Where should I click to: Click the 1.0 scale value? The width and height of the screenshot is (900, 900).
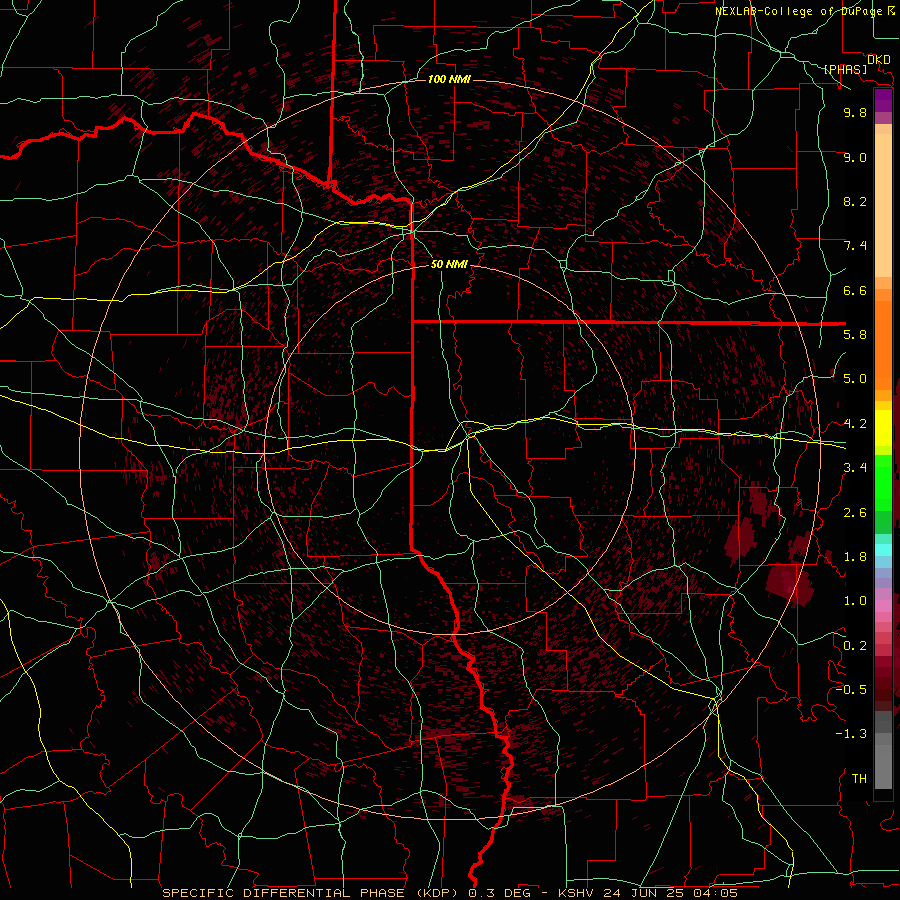click(x=855, y=601)
